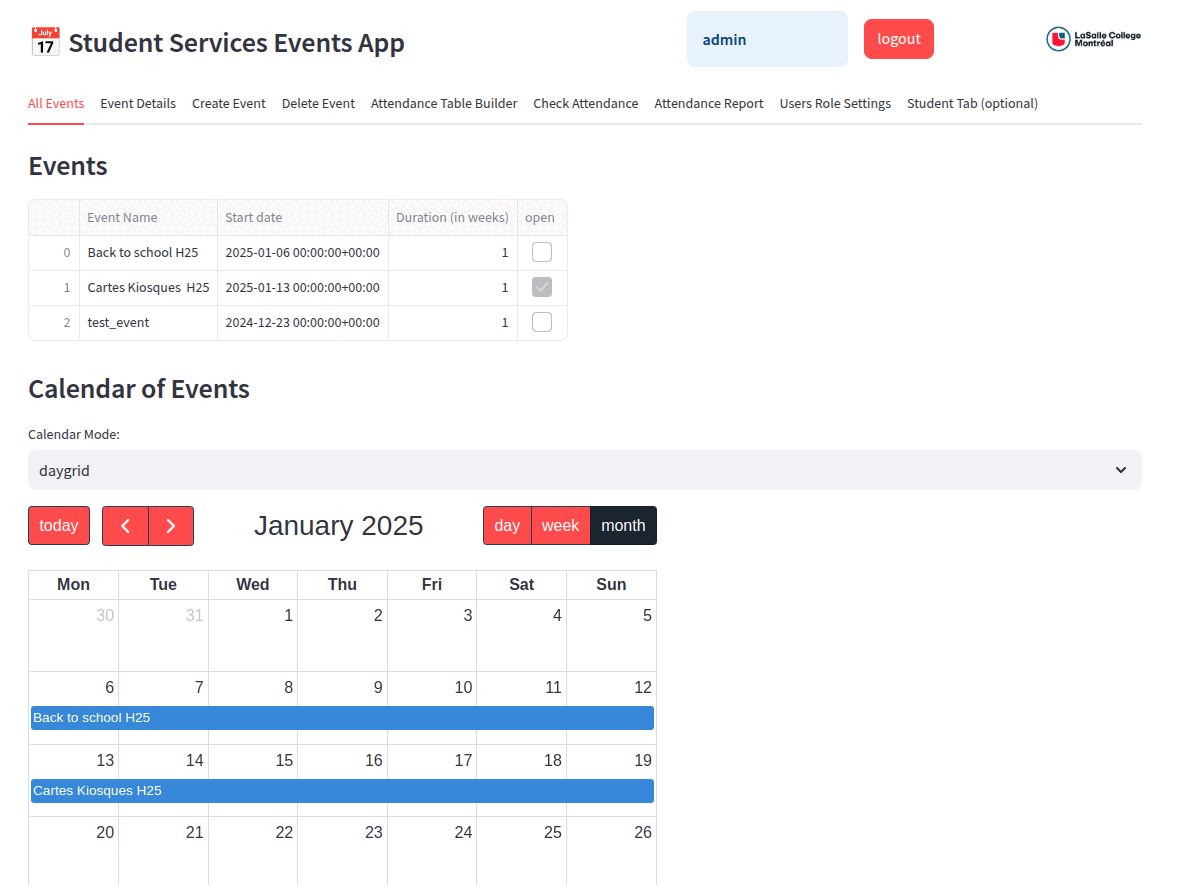1202x885 pixels.
Task: Switch calendar to day view
Action: click(506, 525)
